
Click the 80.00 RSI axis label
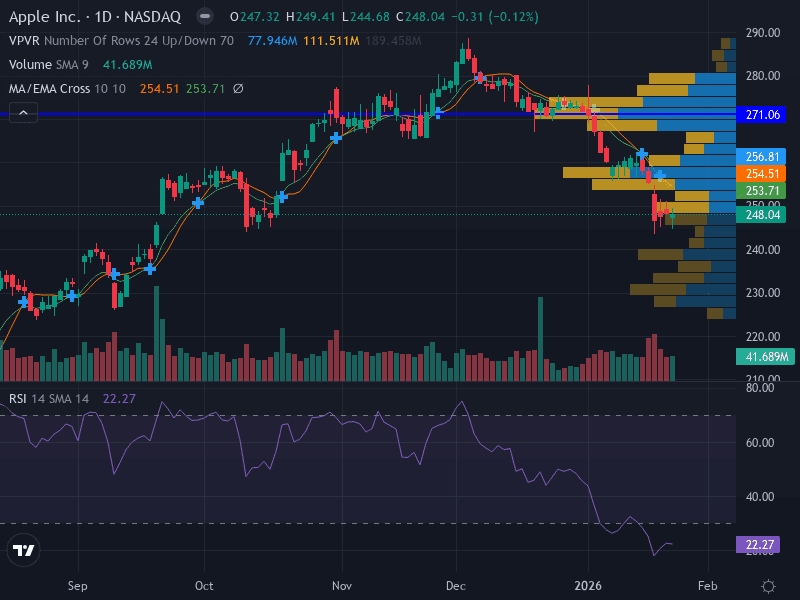point(760,388)
